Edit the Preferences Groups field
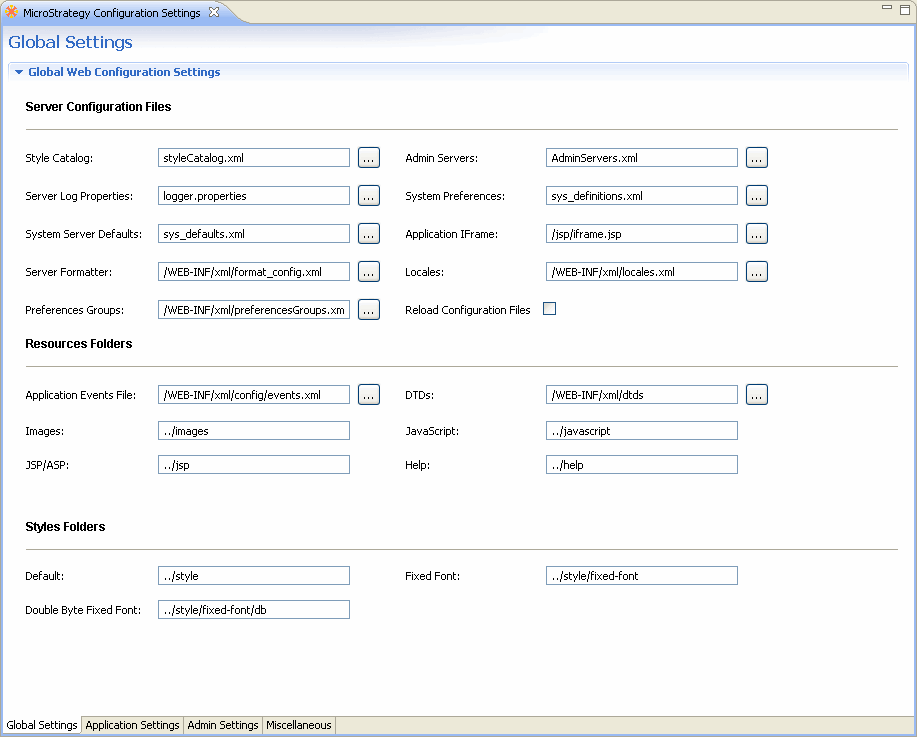917x737 pixels. click(254, 309)
